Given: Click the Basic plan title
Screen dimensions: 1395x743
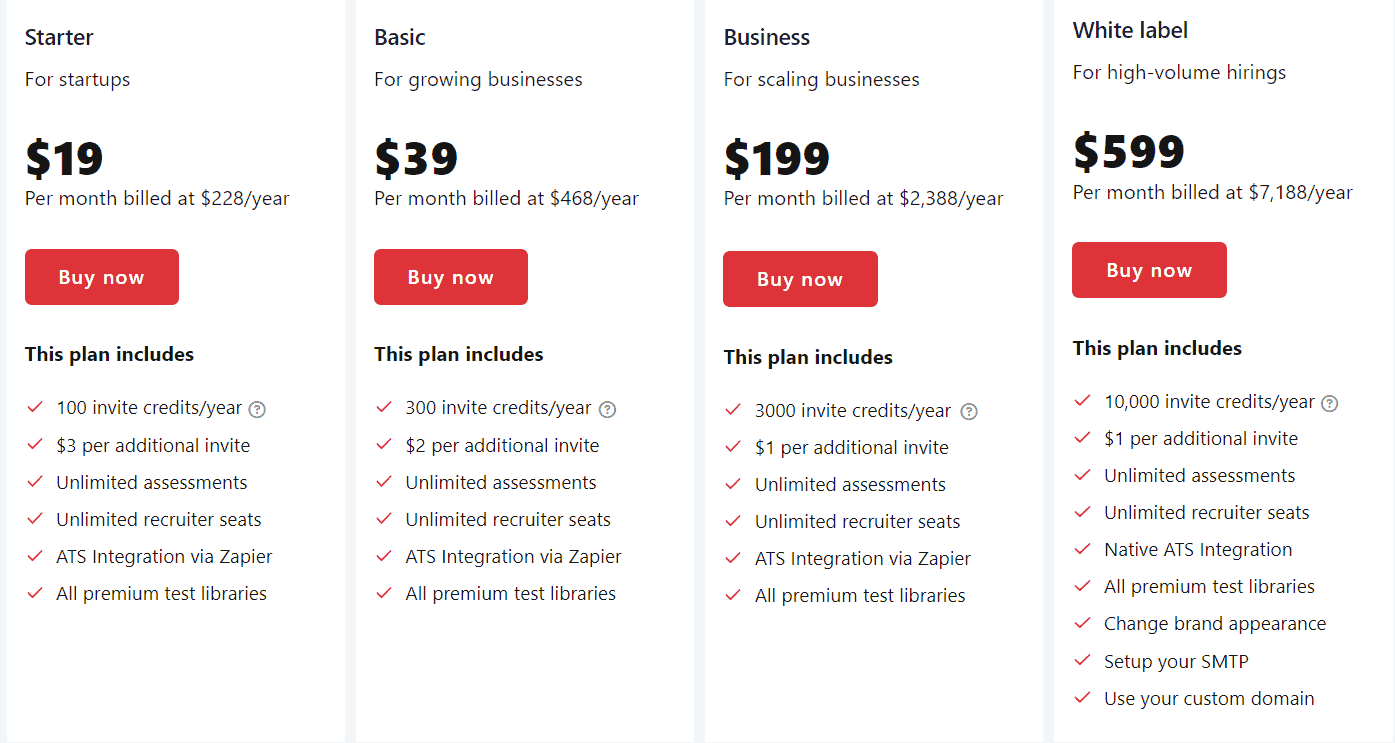Looking at the screenshot, I should click(x=398, y=37).
